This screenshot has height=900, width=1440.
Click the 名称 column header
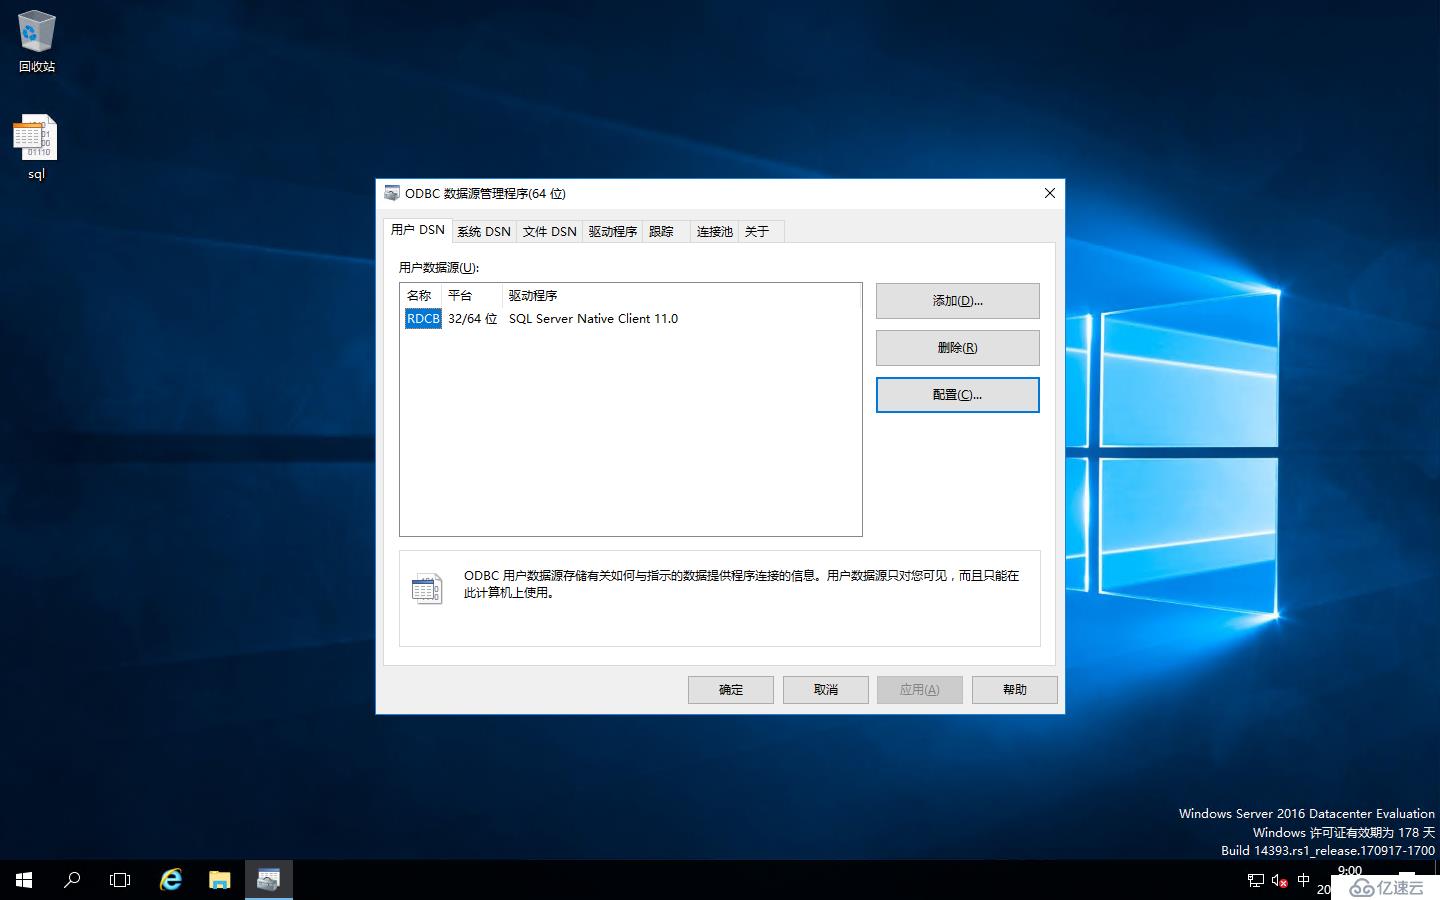tap(421, 296)
